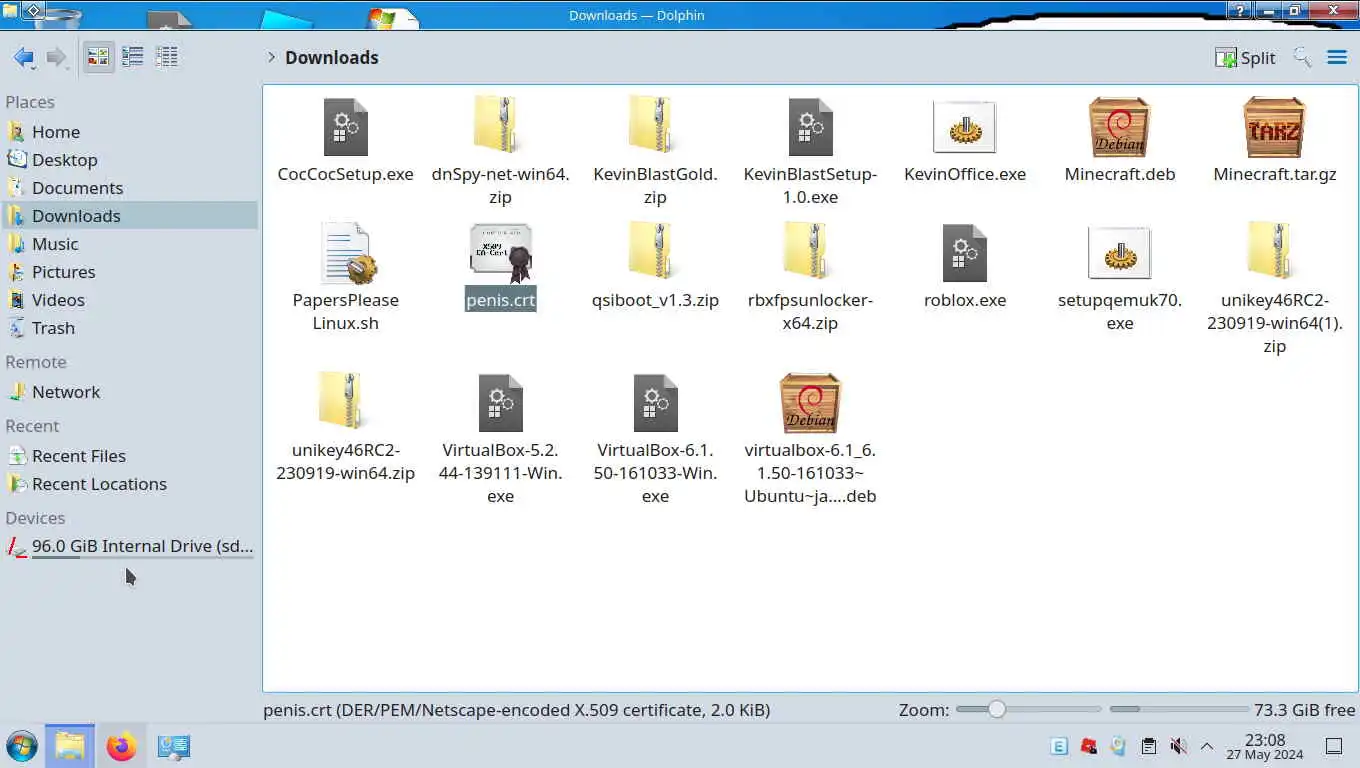Select setupqemuk70.exe installer icon
The image size is (1360, 768).
(1120, 253)
